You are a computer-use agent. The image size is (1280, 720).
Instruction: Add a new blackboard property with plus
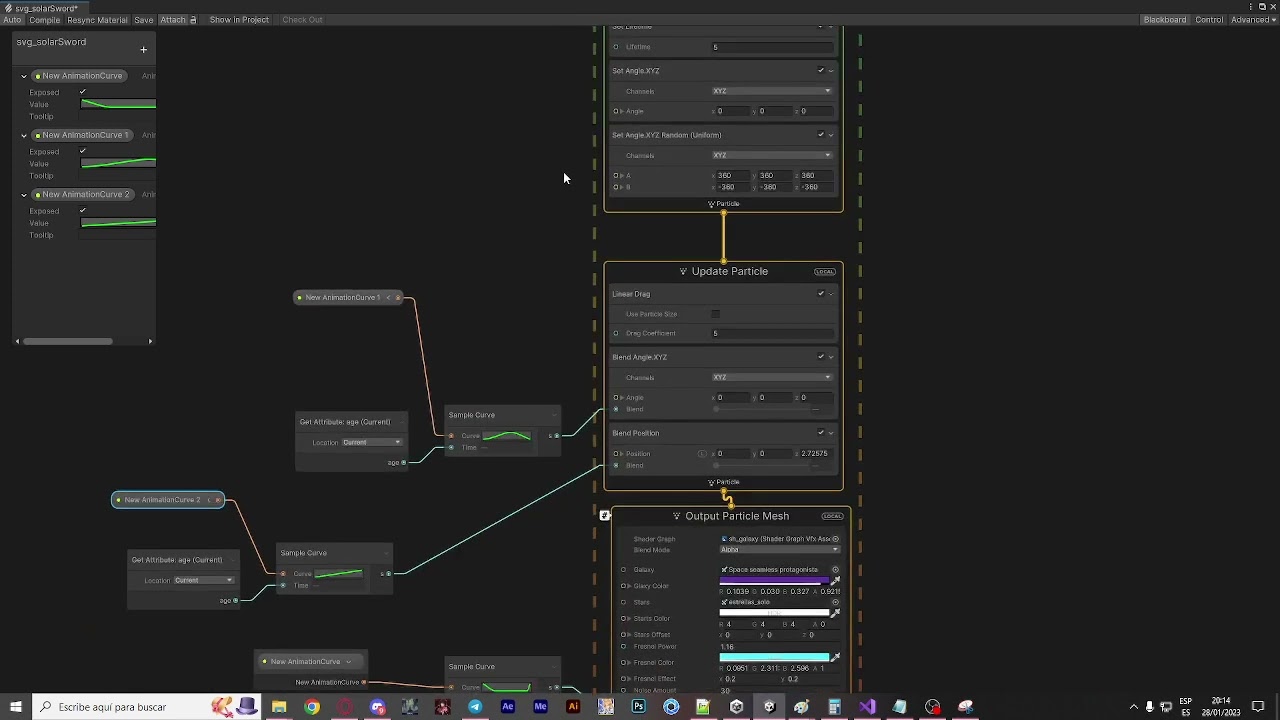click(x=143, y=49)
